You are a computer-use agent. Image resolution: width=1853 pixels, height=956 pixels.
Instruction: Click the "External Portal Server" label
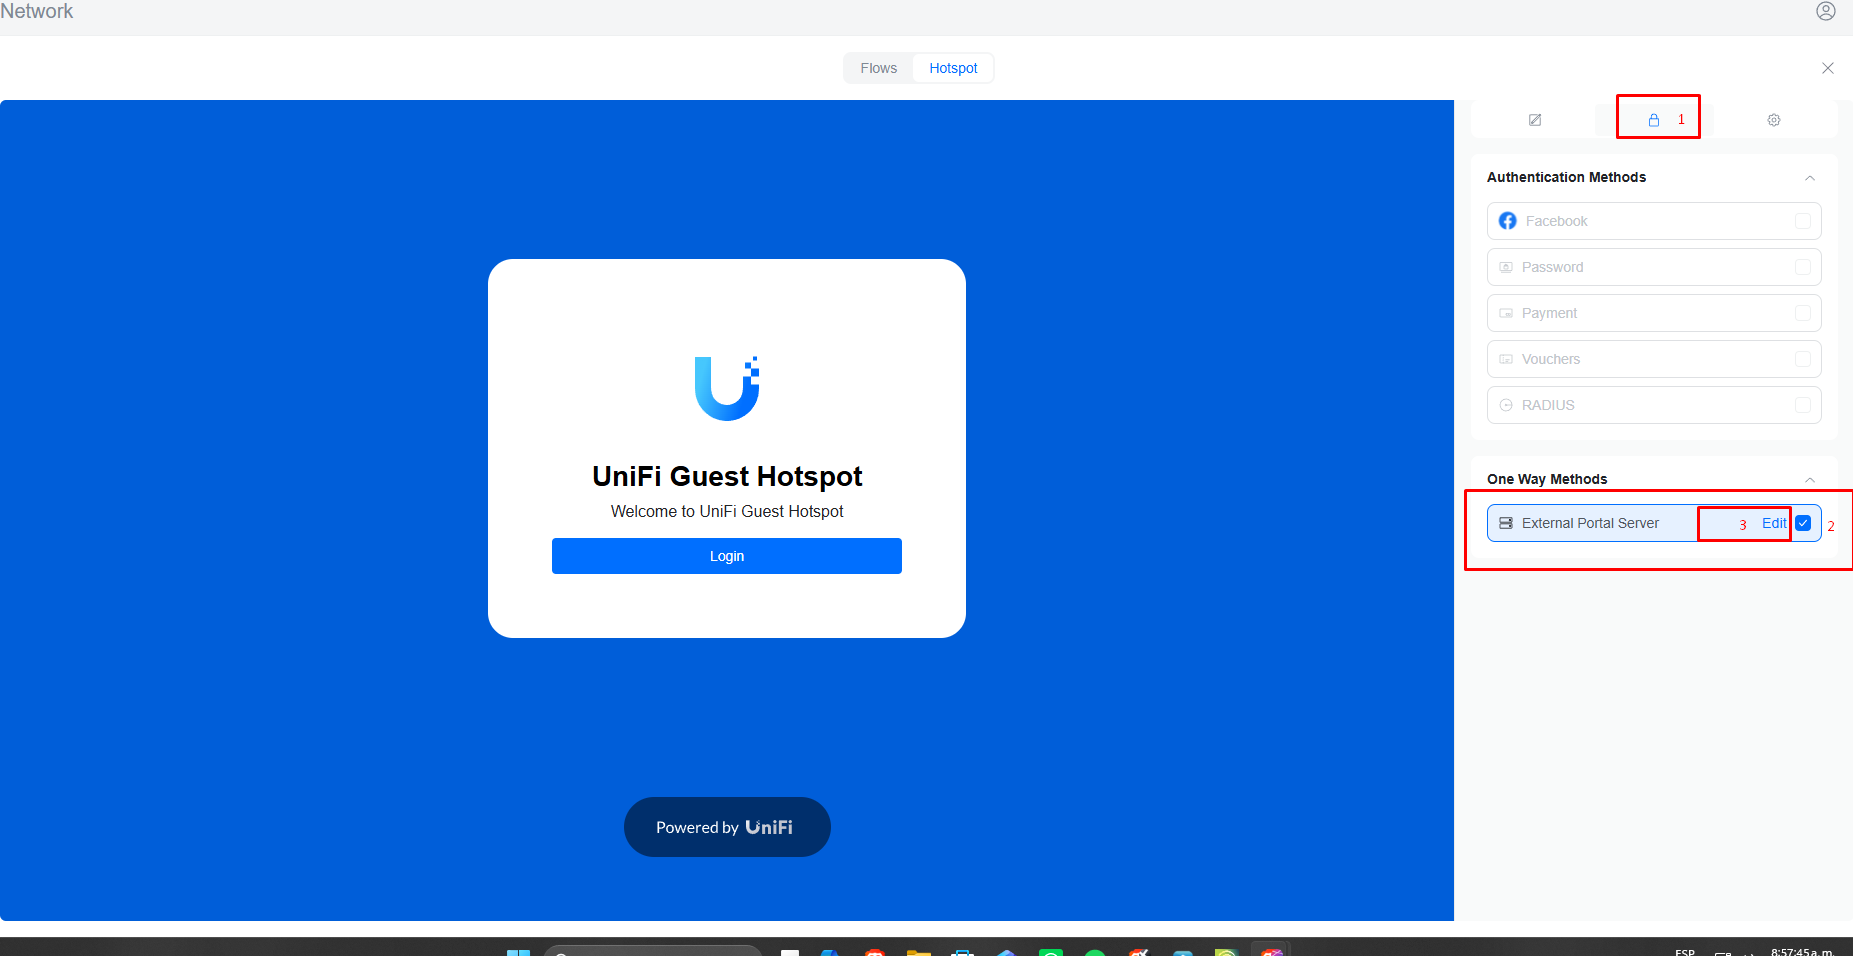pyautogui.click(x=1590, y=523)
